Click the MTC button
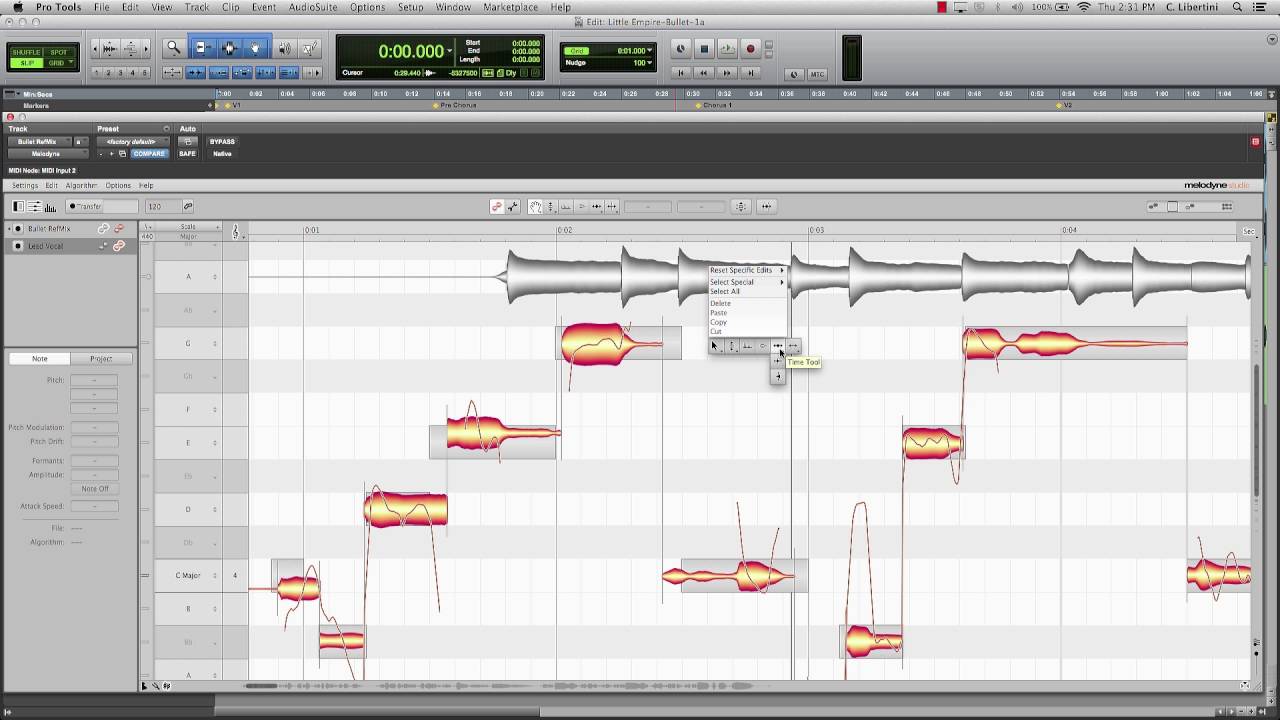 (x=817, y=74)
